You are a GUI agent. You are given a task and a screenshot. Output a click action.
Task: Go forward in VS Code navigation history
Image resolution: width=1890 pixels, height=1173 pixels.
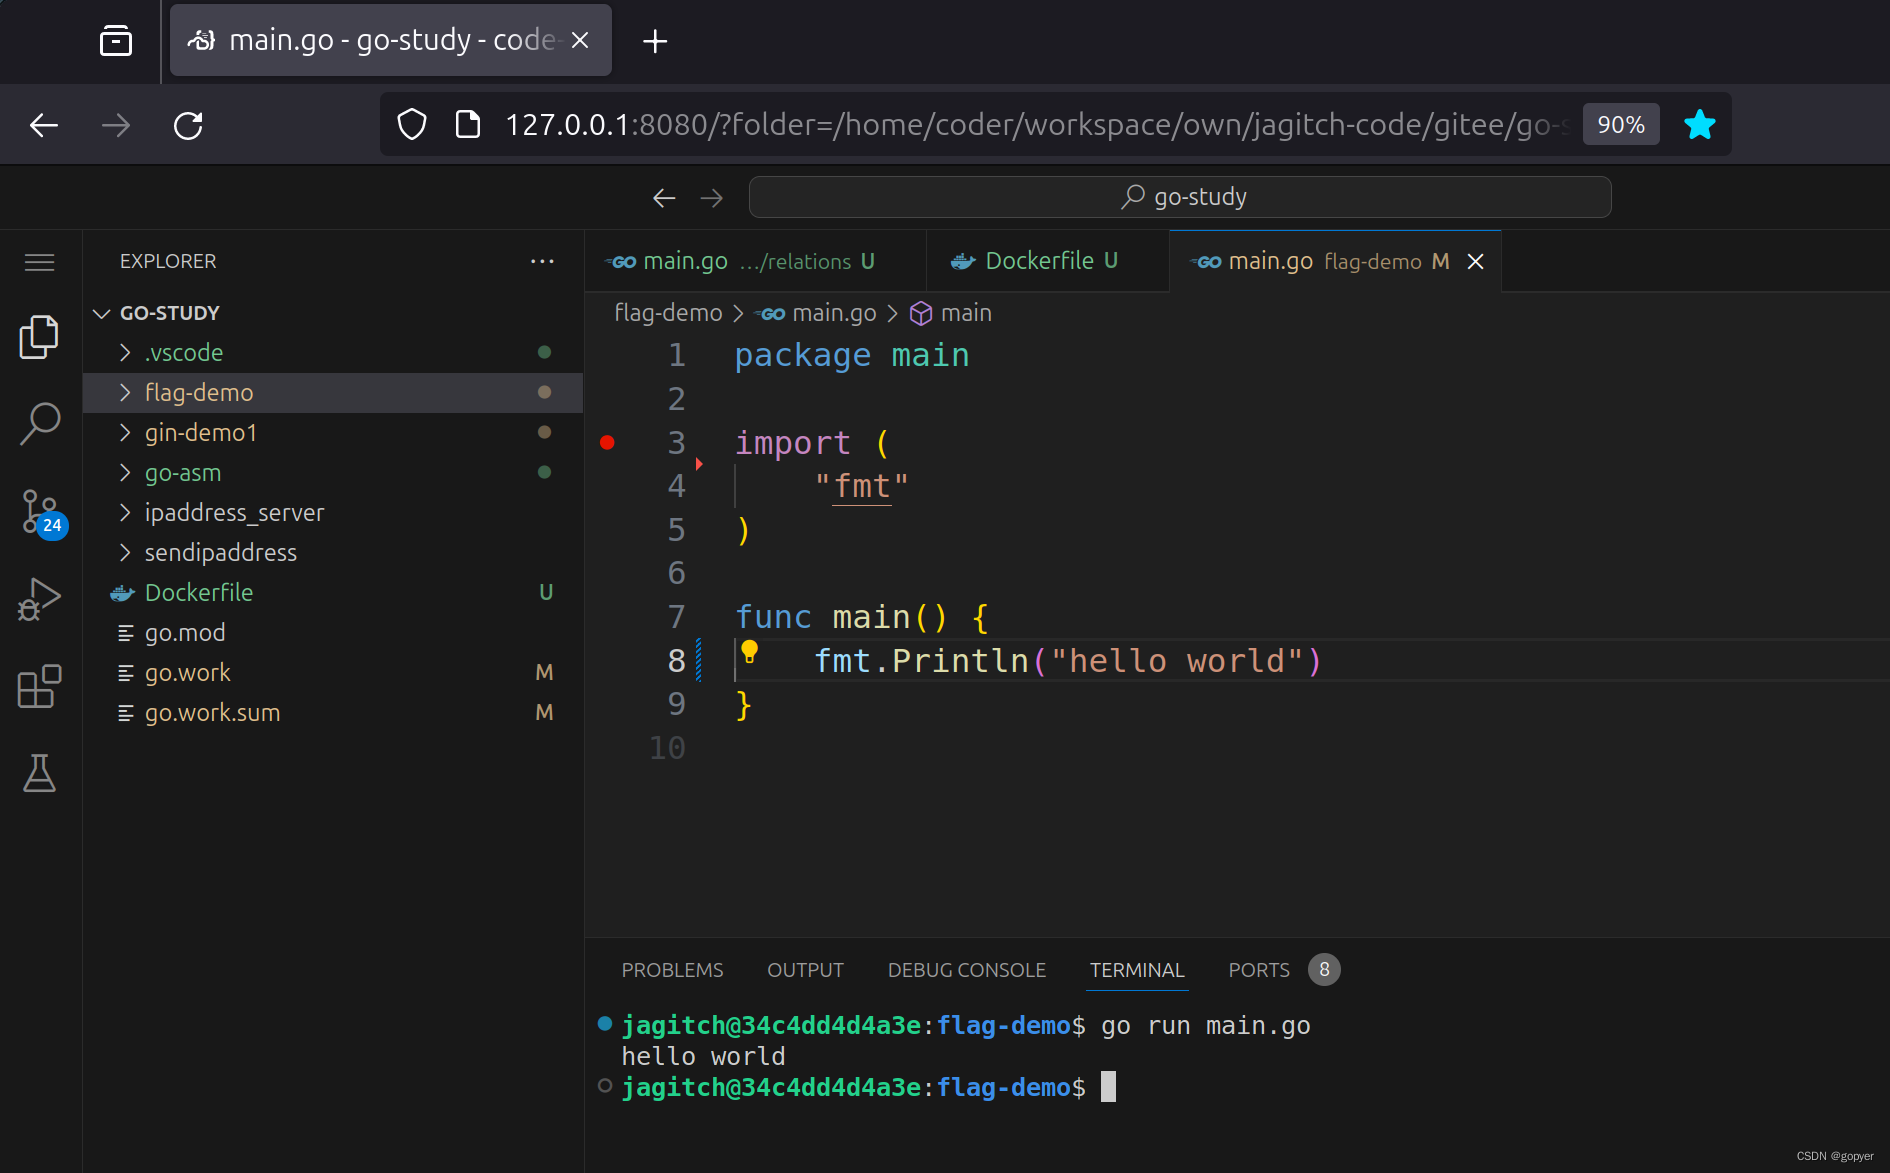click(711, 197)
